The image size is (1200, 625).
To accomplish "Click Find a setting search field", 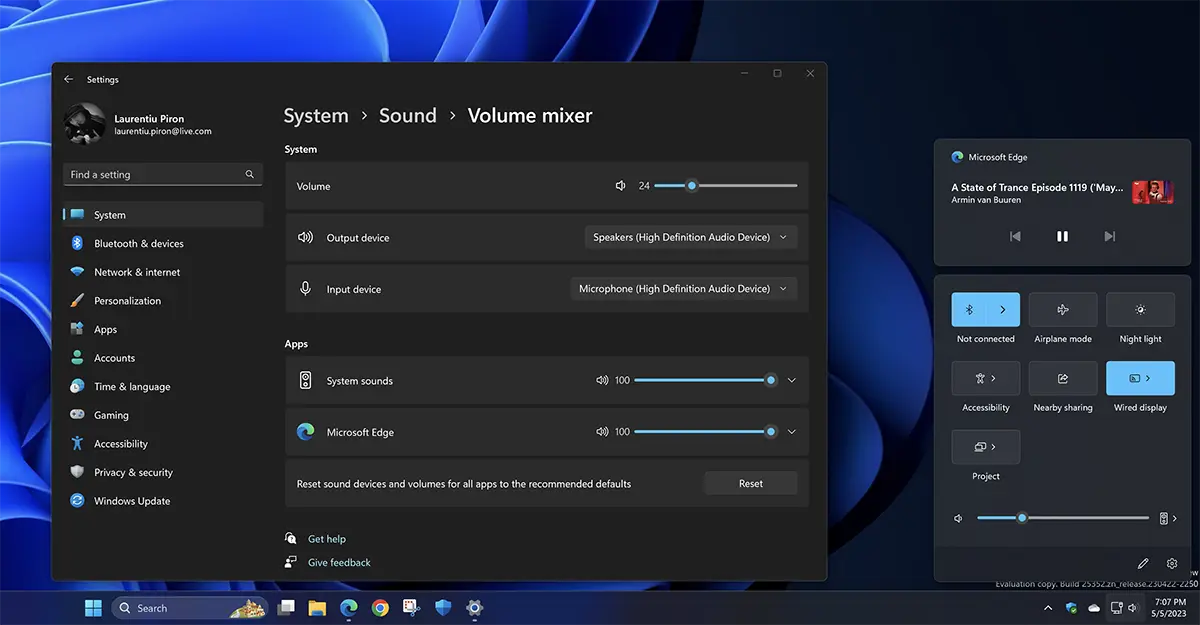I will coord(163,174).
